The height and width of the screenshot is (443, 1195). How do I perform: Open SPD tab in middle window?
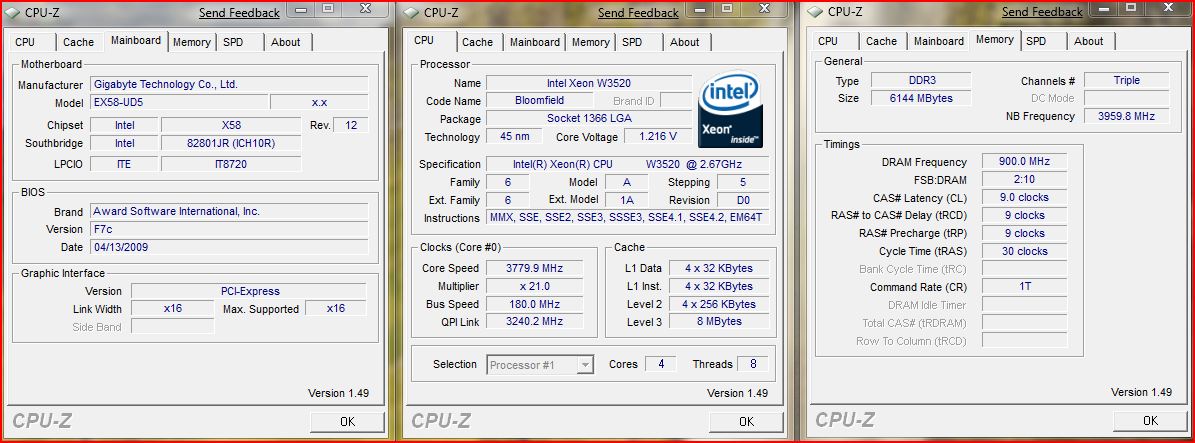point(633,42)
